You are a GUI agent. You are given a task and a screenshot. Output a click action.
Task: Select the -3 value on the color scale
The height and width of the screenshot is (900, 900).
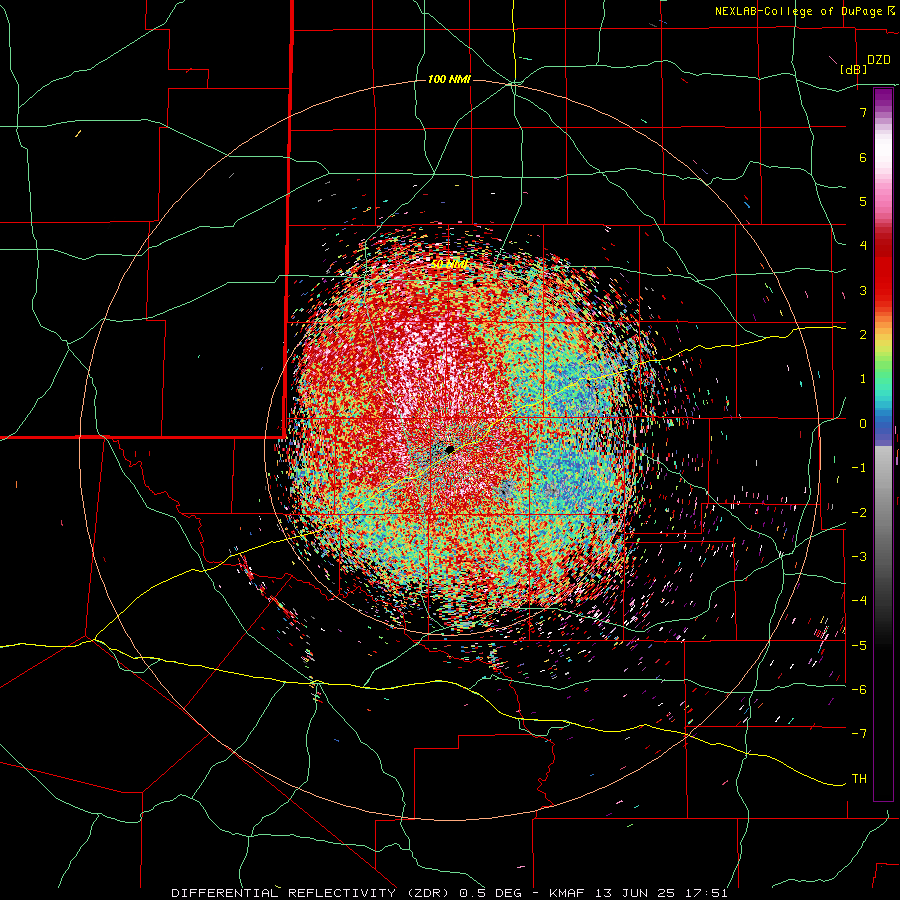click(x=859, y=557)
